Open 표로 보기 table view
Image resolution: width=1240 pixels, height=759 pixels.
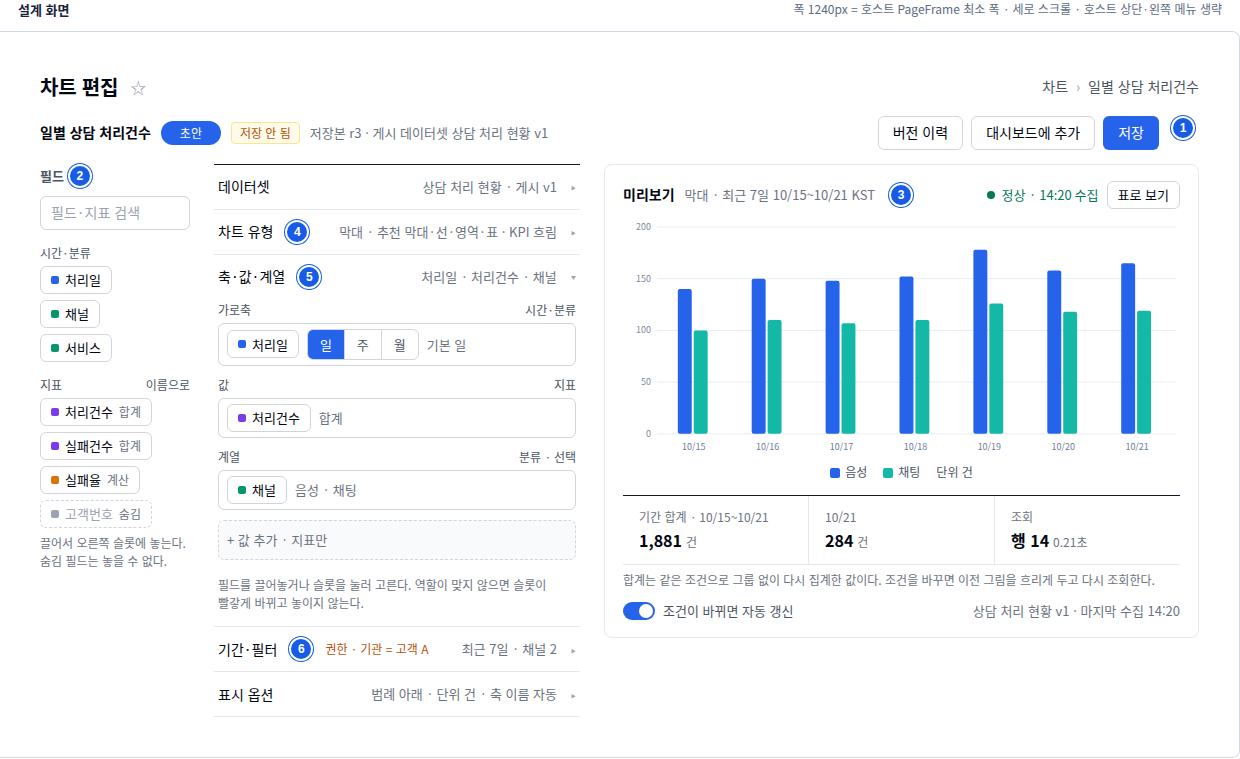point(1143,195)
